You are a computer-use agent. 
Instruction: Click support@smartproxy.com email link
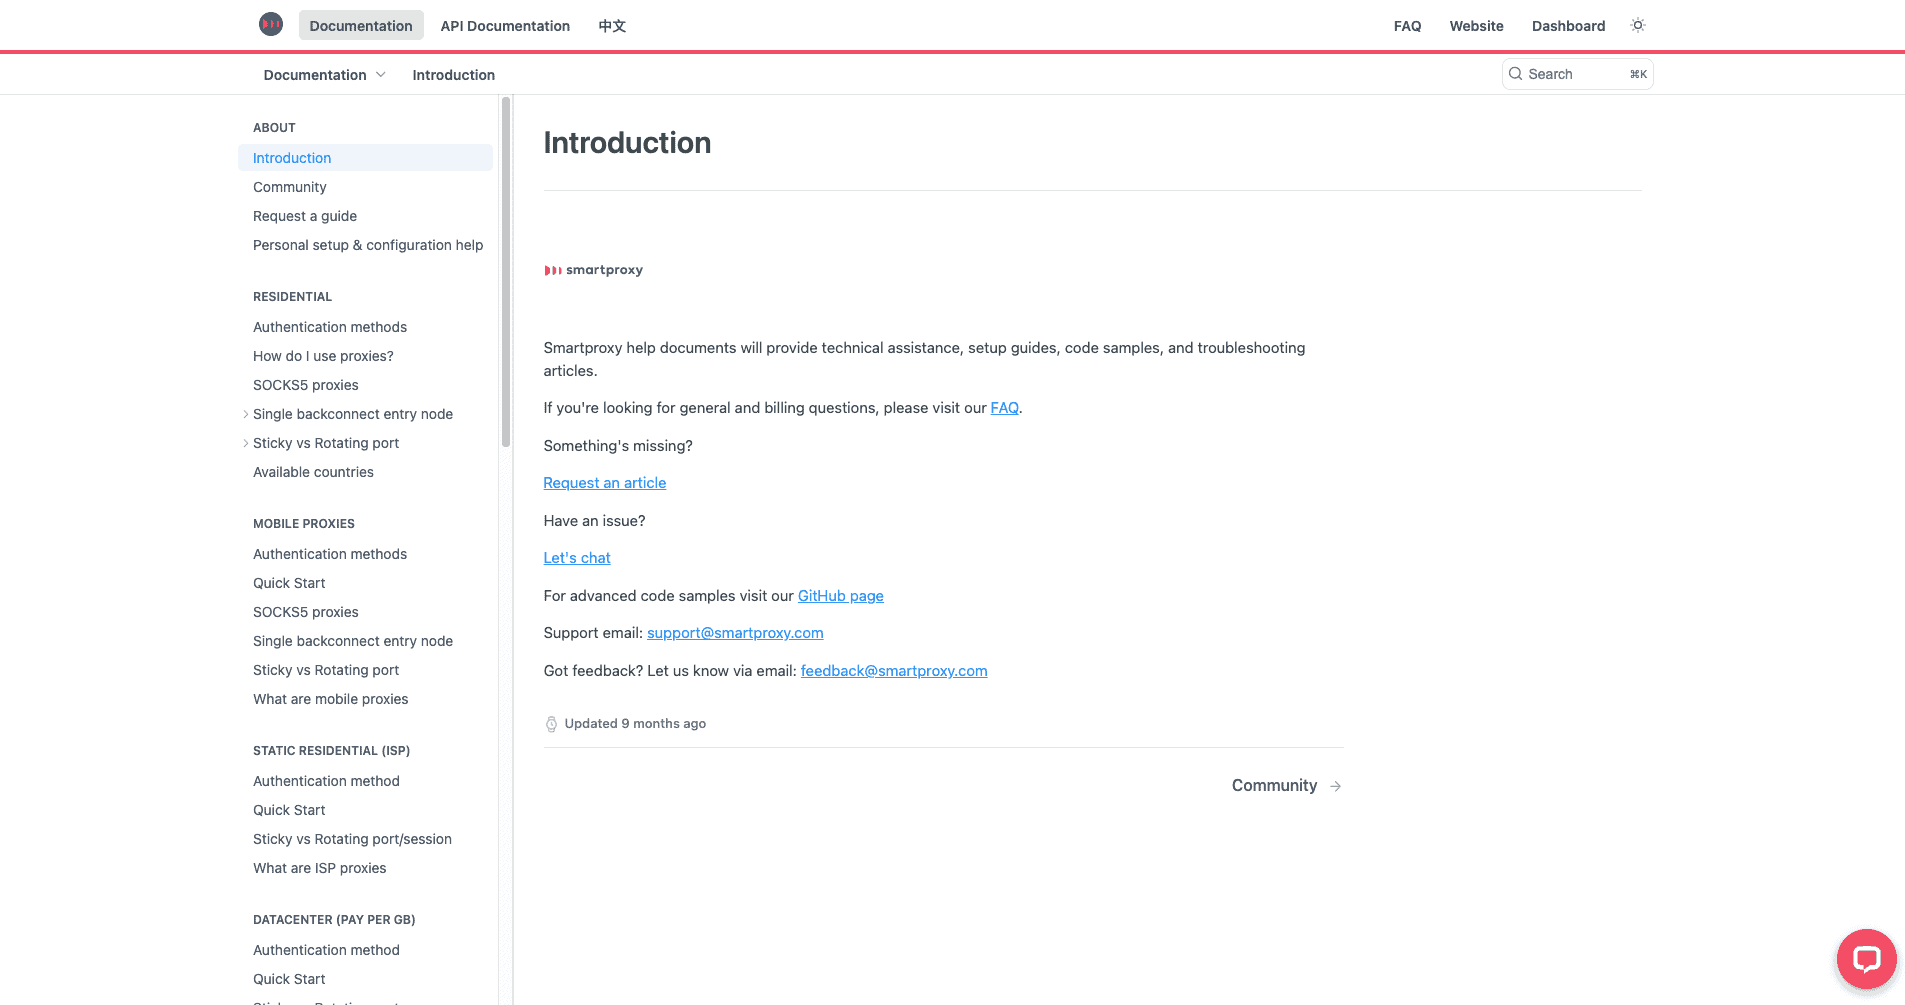tap(735, 633)
